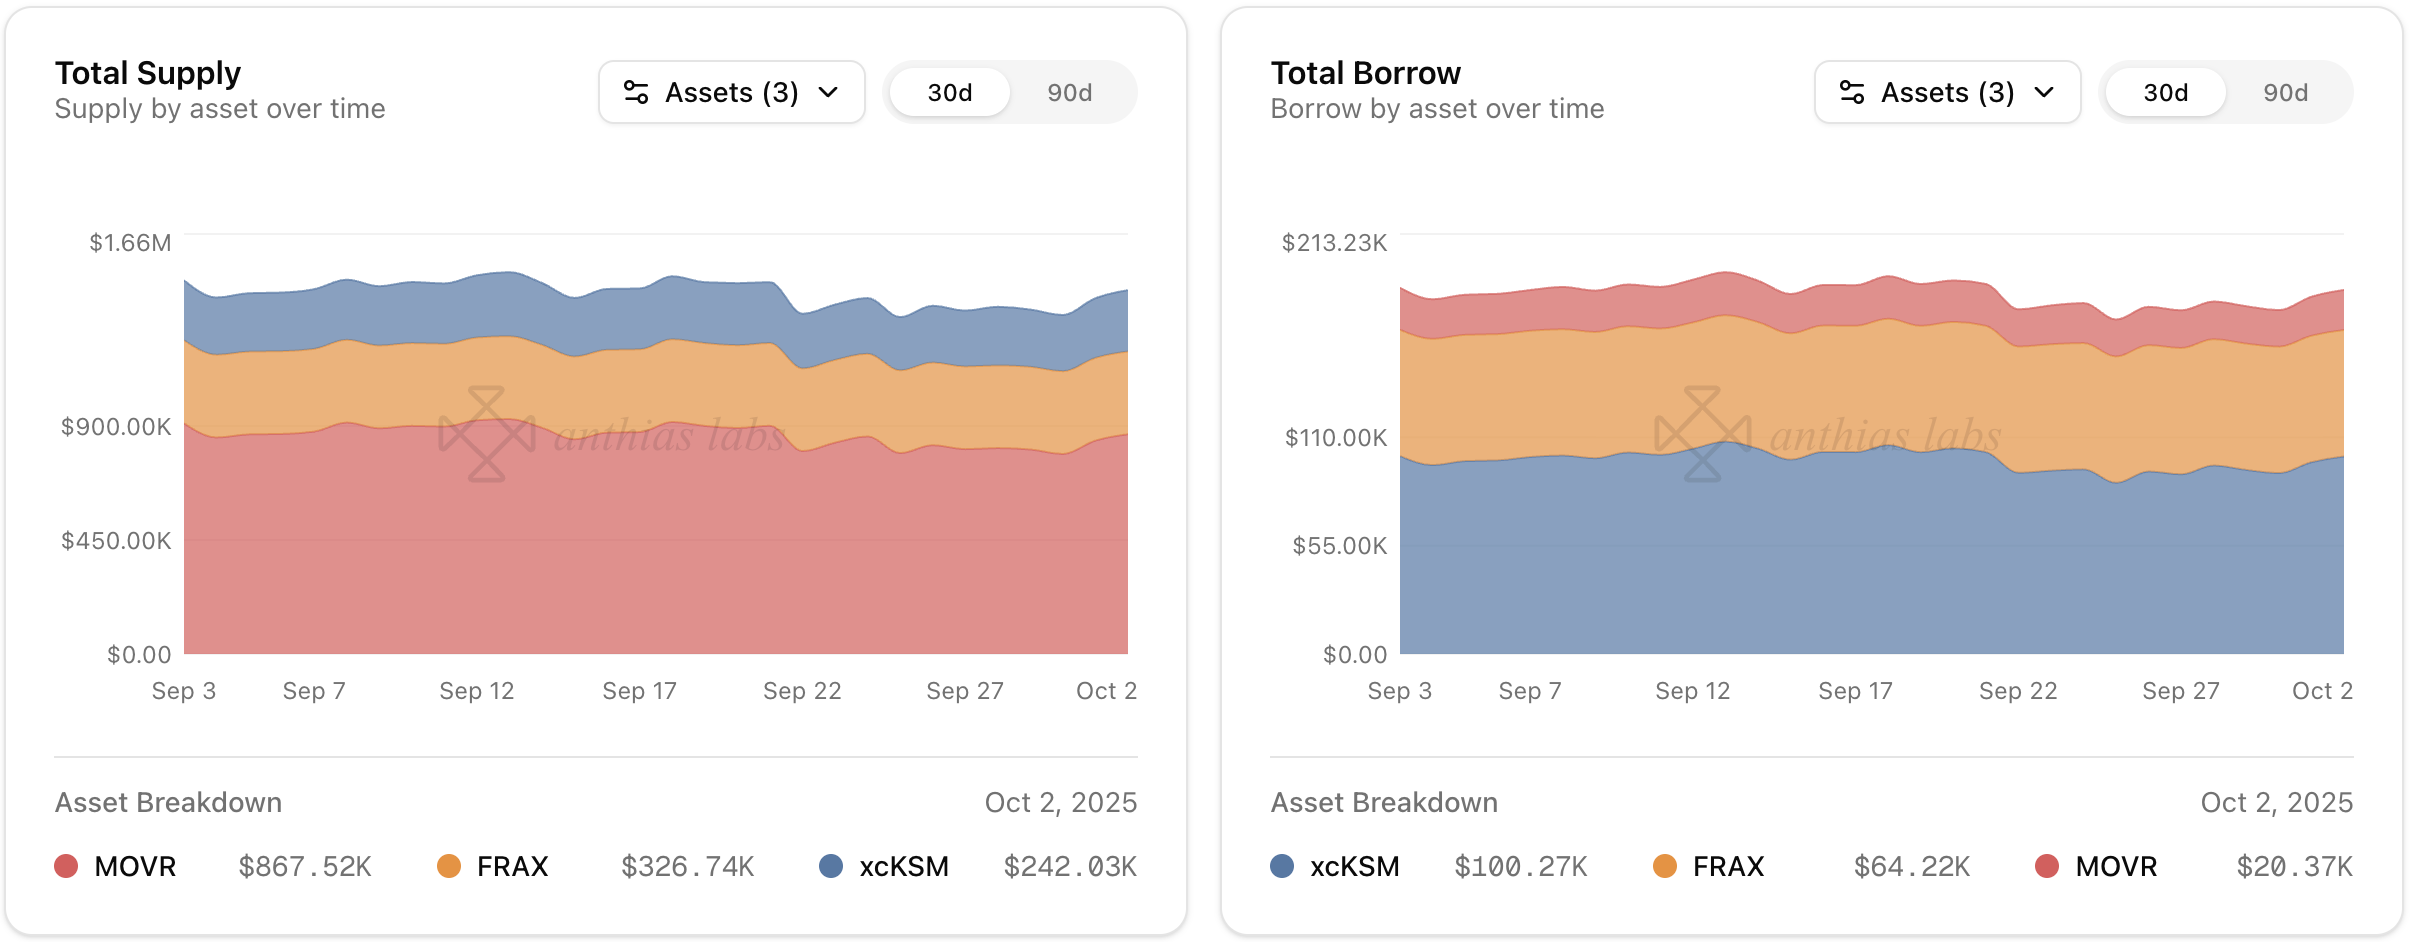Expand the chevron on Total Borrow Assets filter
Image resolution: width=2410 pixels, height=942 pixels.
click(x=2044, y=93)
